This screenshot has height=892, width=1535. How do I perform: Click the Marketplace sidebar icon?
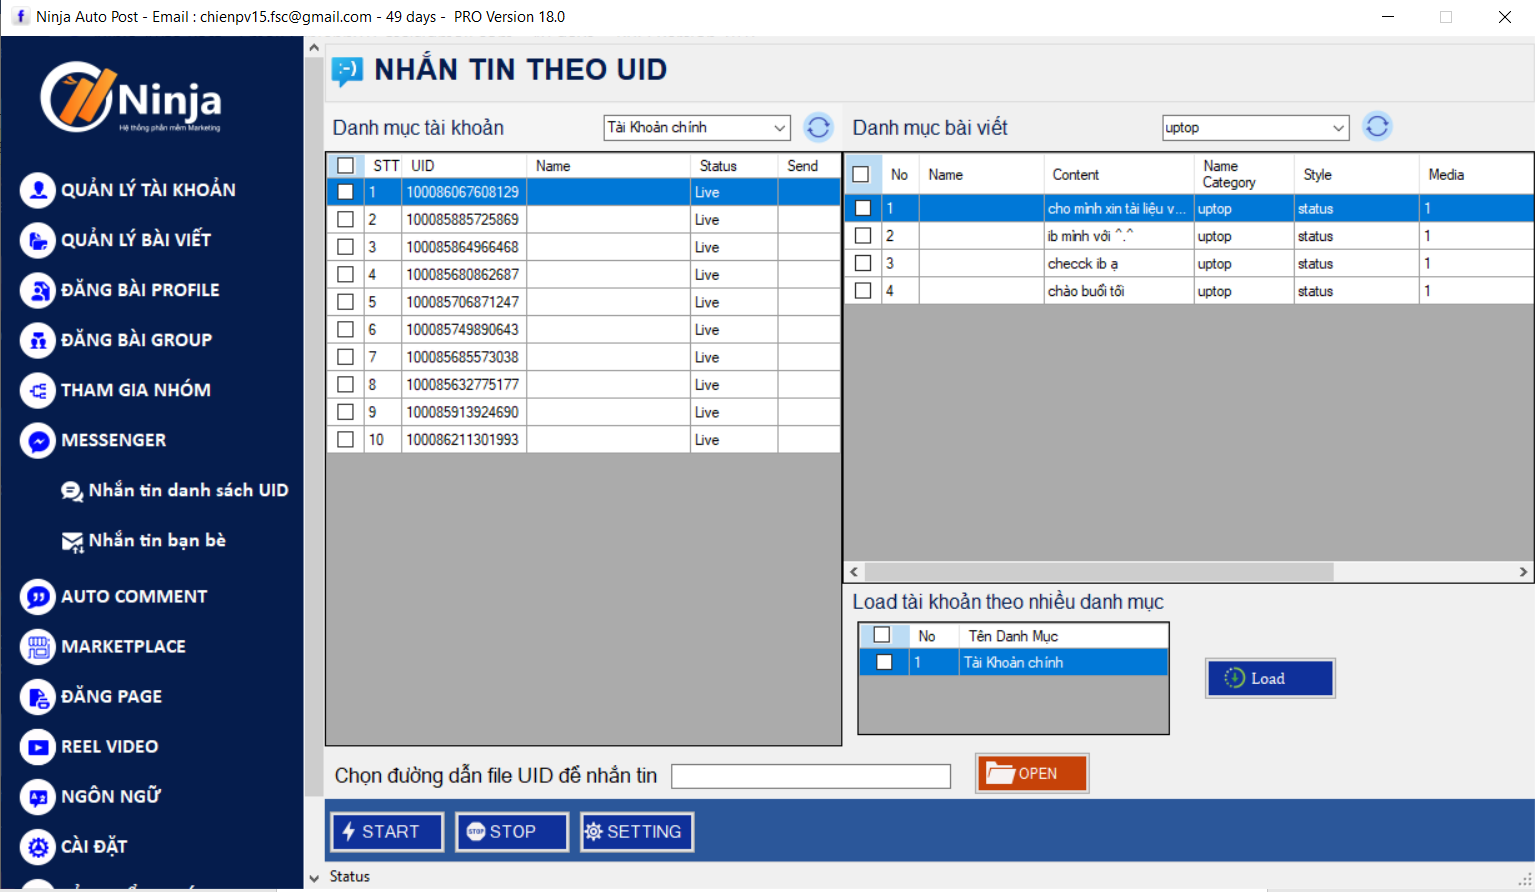tap(38, 647)
